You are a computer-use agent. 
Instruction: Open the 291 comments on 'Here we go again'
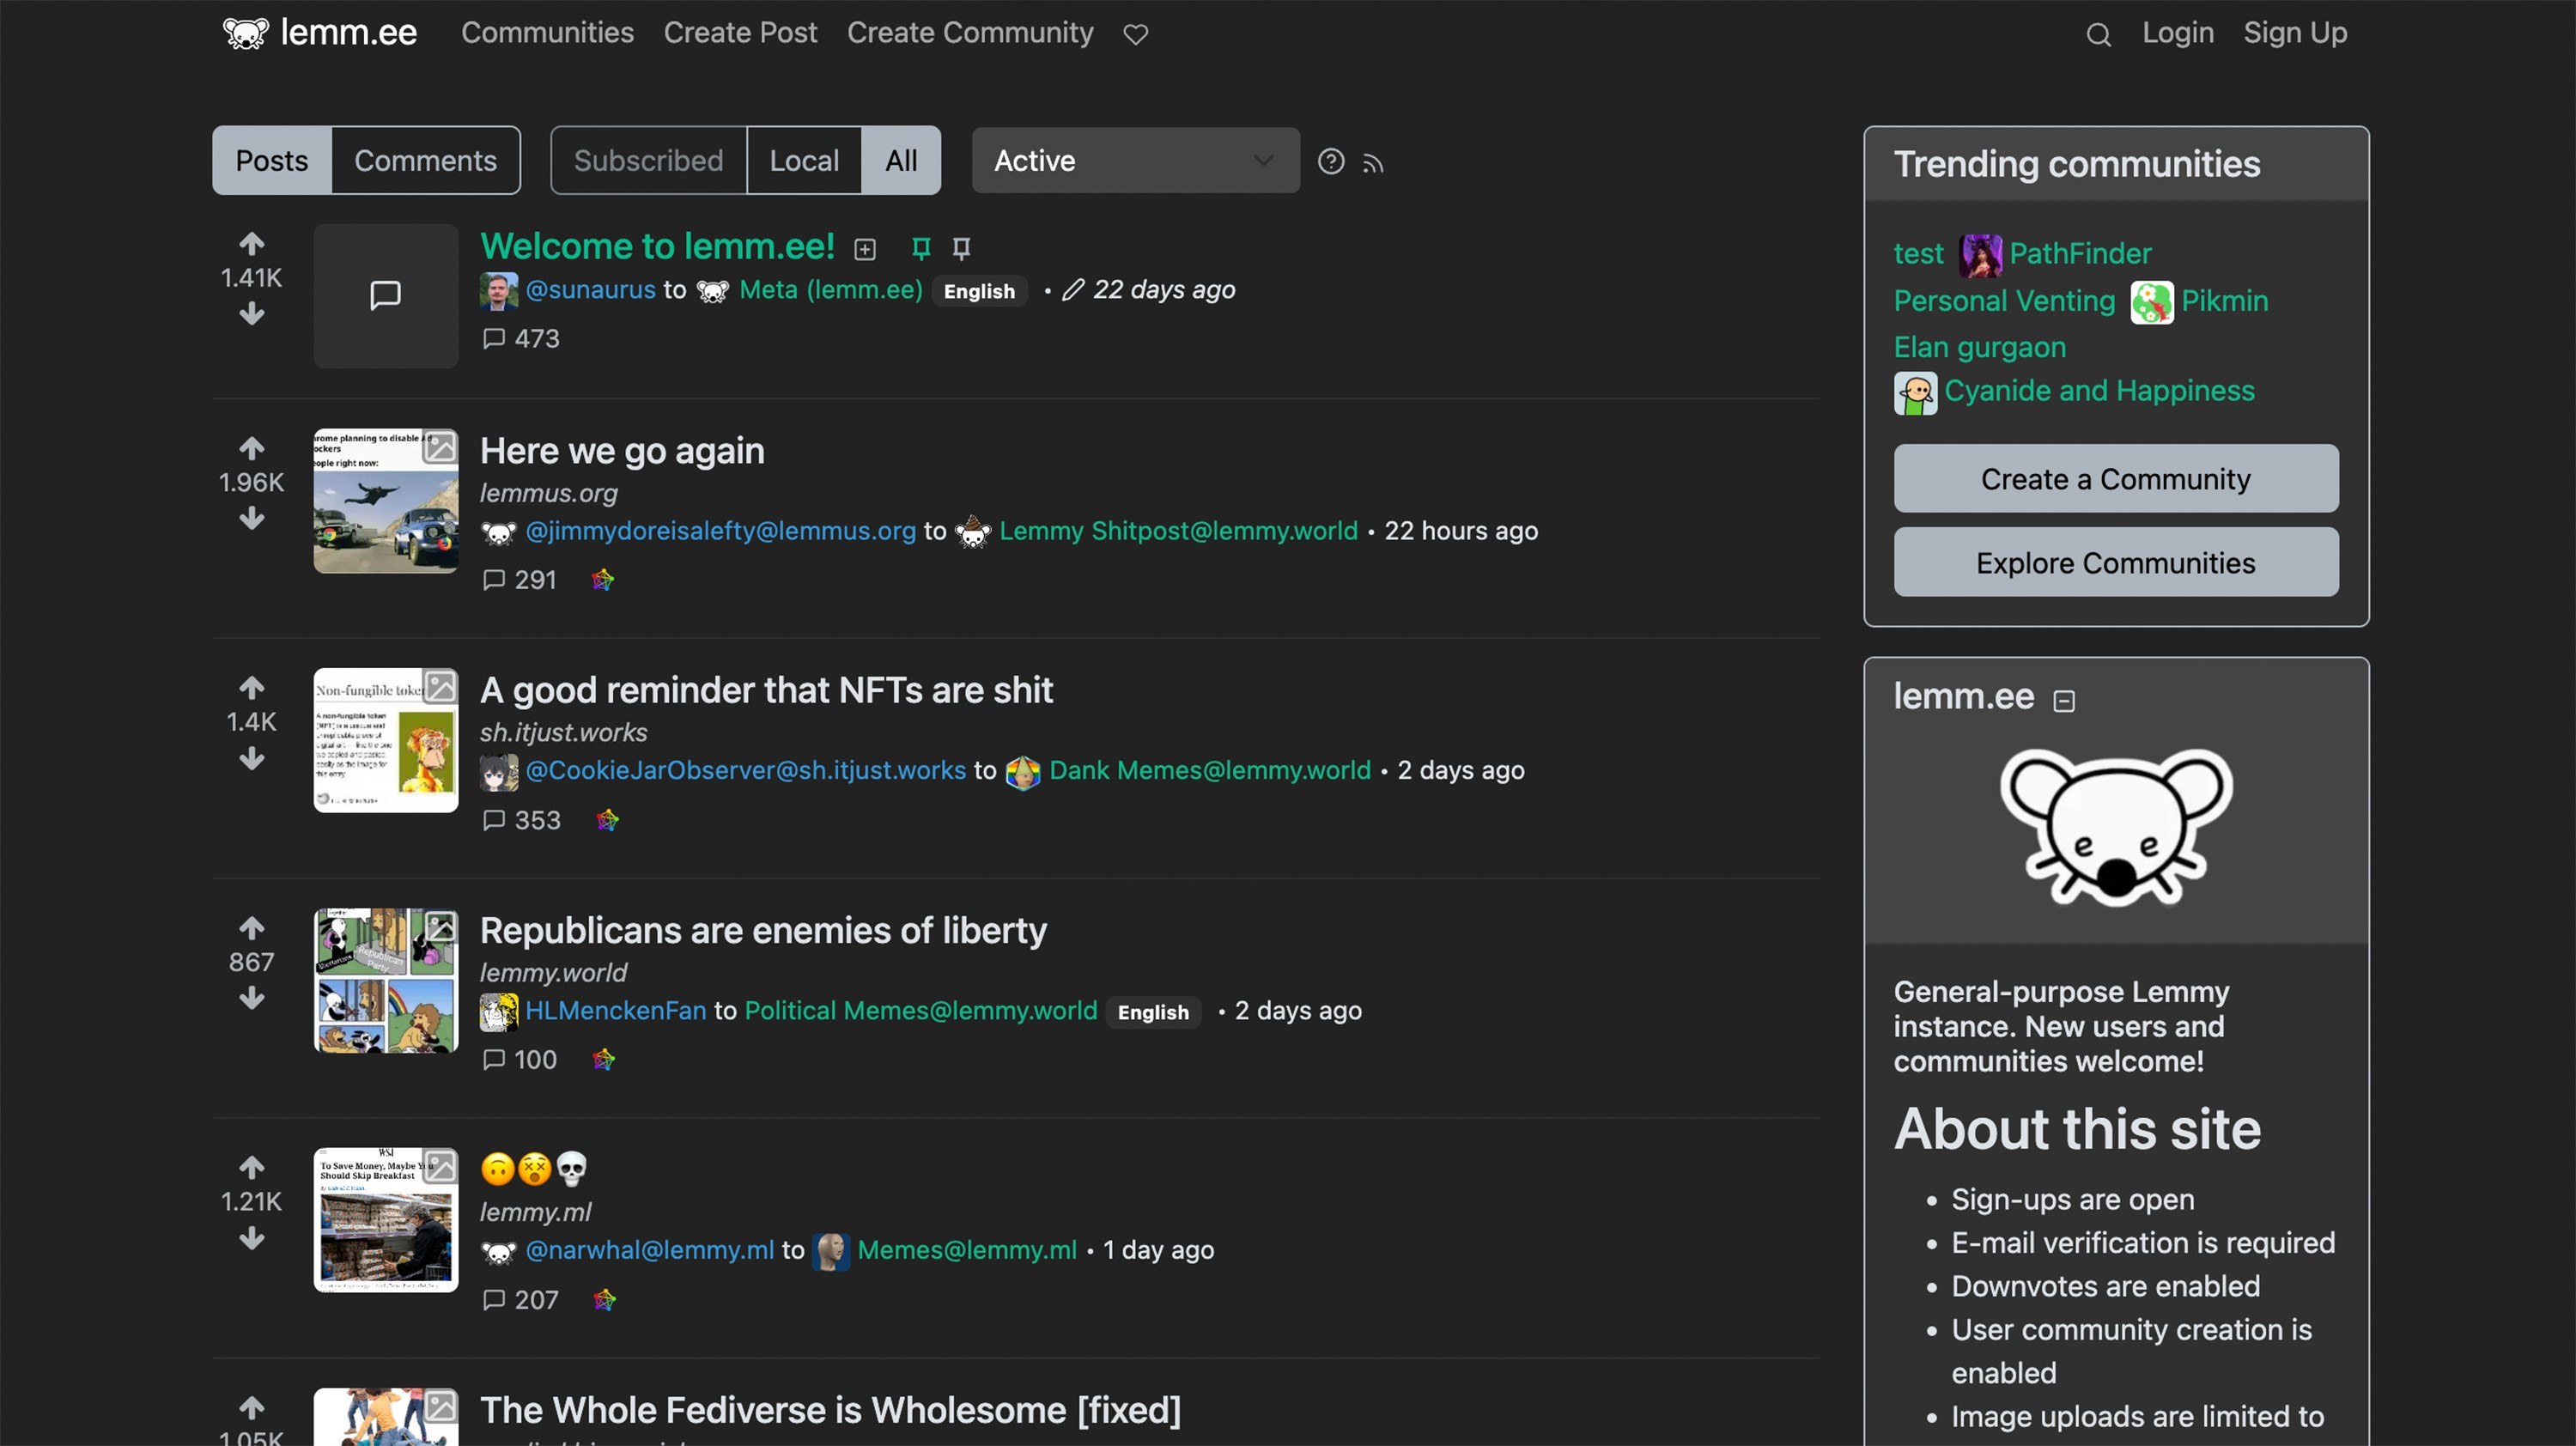pos(519,580)
